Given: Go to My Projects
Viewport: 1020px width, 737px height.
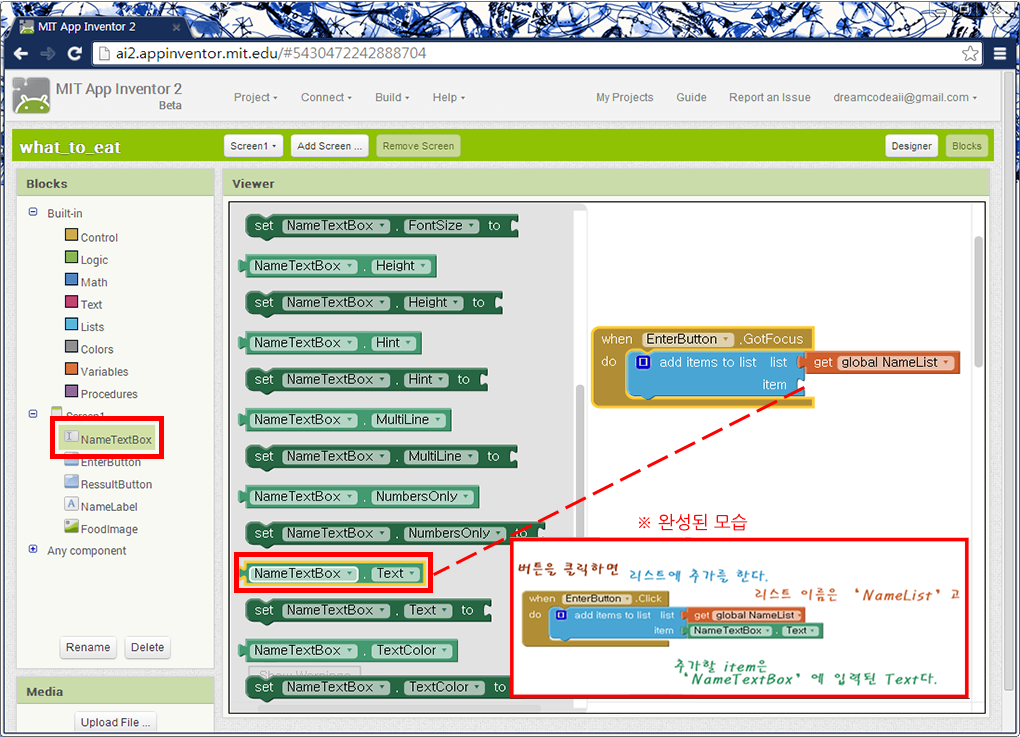Looking at the screenshot, I should pyautogui.click(x=624, y=98).
